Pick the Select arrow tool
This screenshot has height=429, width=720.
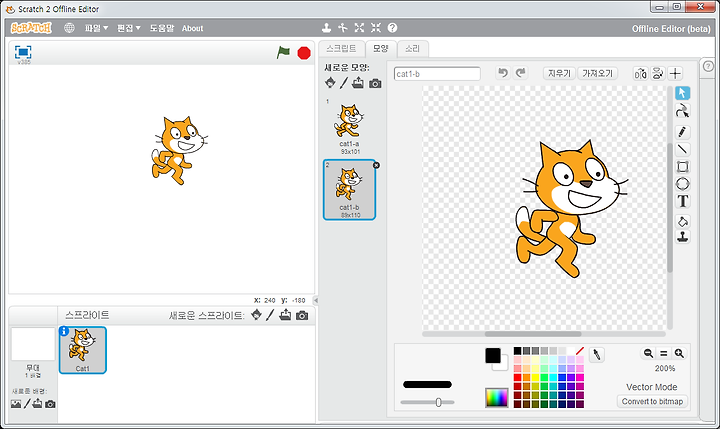pos(682,93)
